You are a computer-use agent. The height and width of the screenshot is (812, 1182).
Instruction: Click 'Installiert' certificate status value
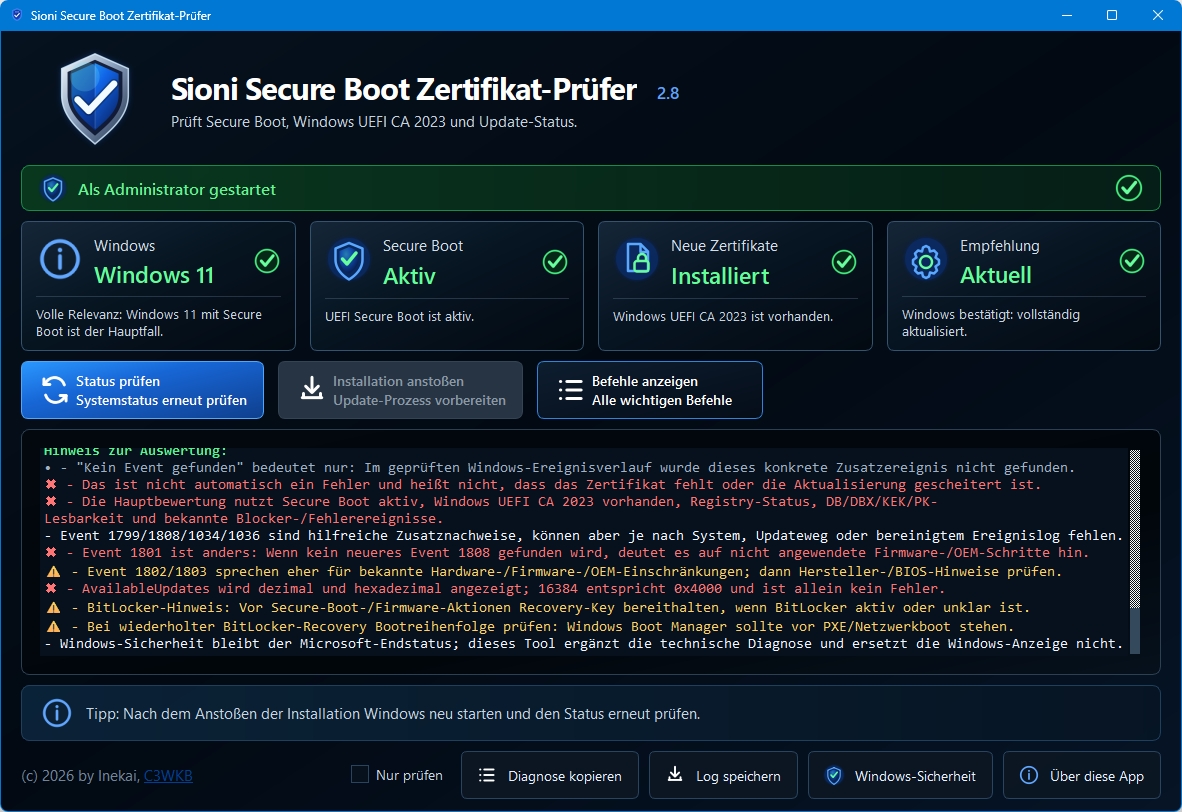coord(720,276)
